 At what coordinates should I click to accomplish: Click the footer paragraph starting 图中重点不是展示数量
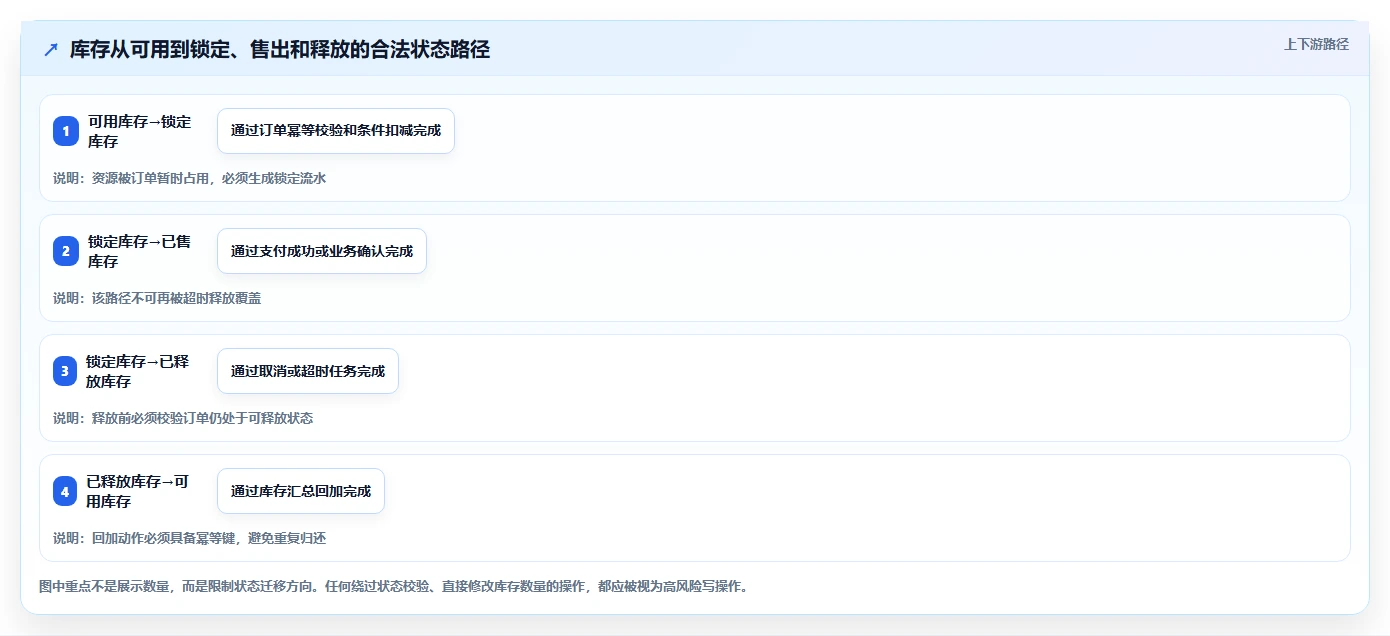click(393, 586)
